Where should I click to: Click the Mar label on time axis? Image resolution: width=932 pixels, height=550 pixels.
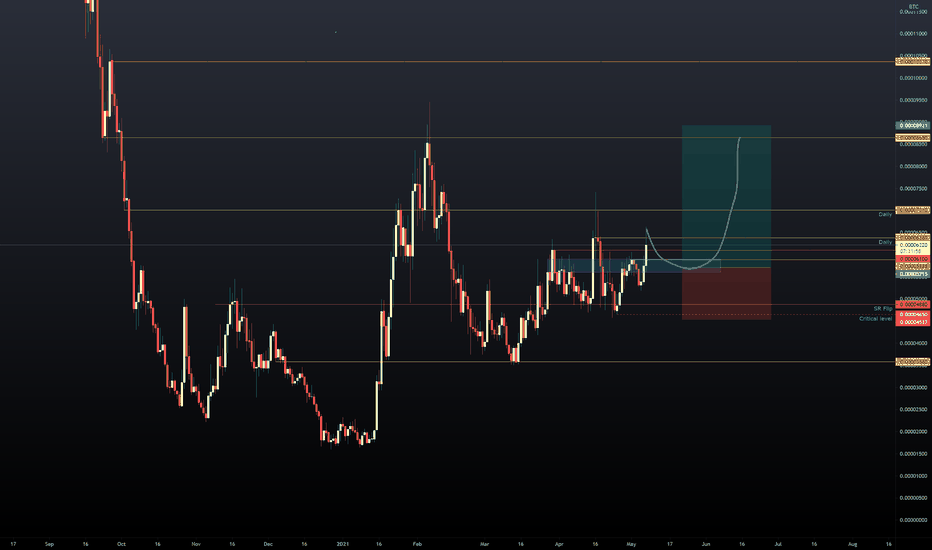pos(484,544)
